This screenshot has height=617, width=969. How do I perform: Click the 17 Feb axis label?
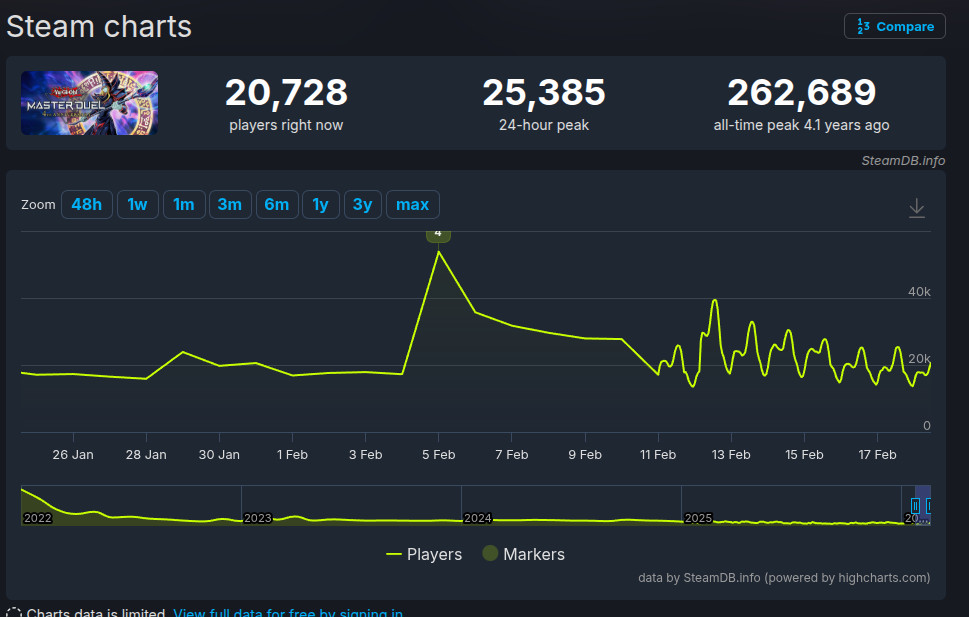(877, 454)
